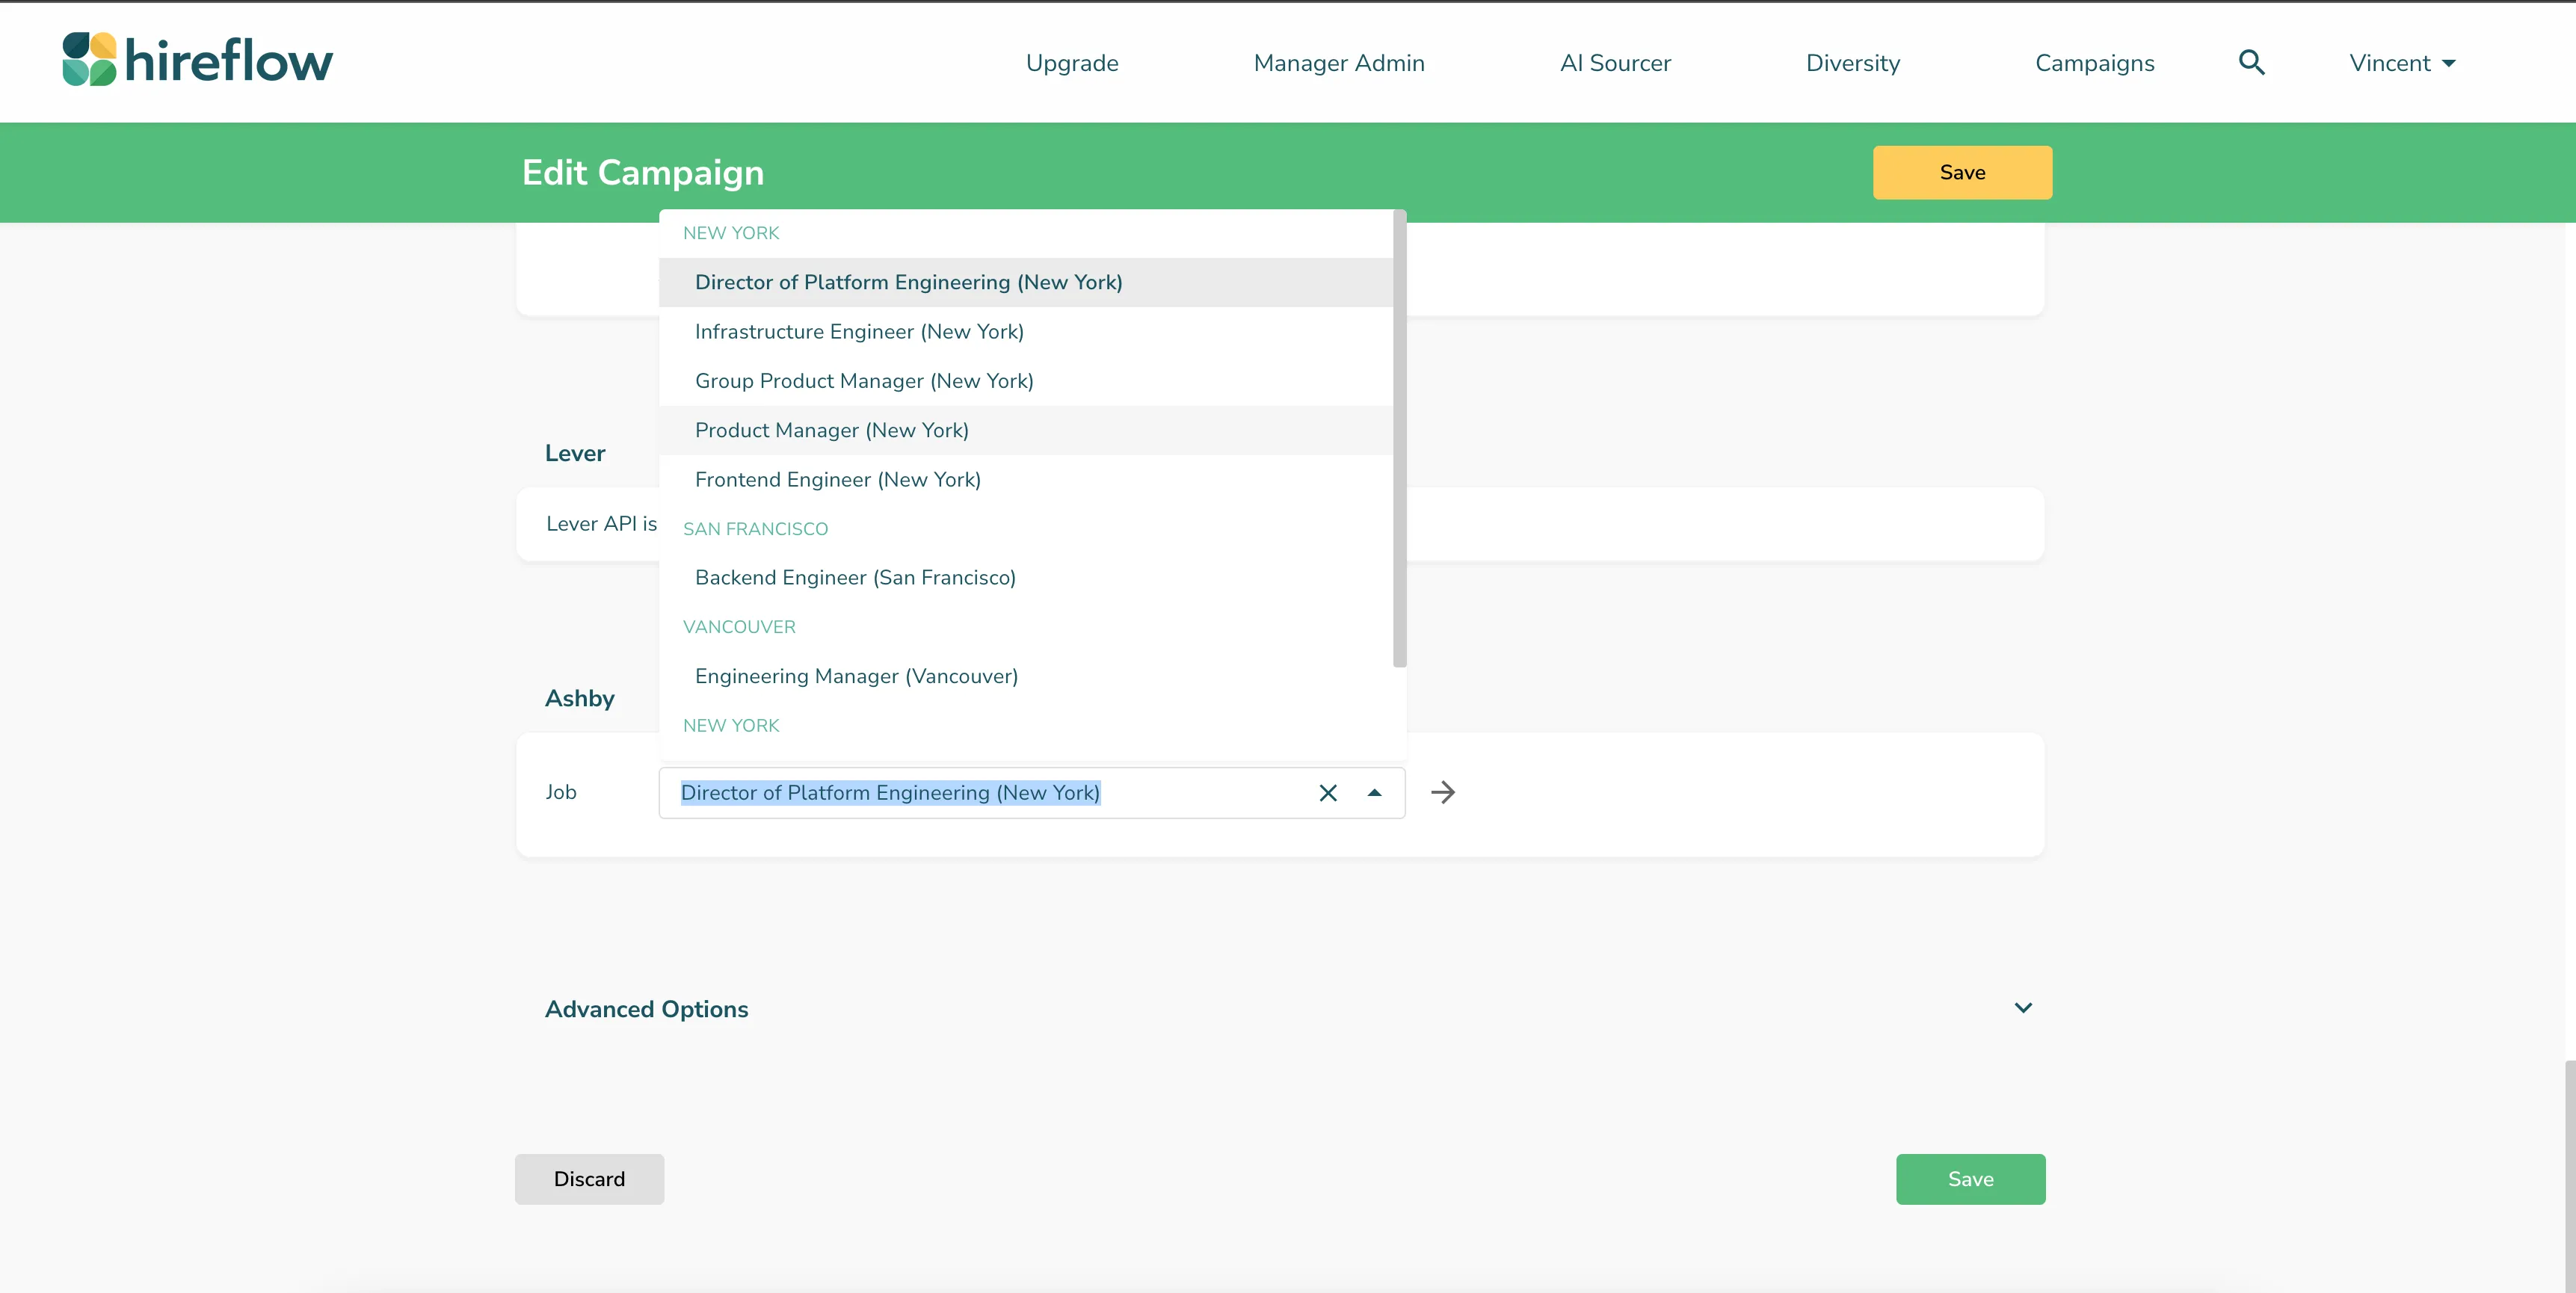The width and height of the screenshot is (2576, 1293).
Task: Click the green Save button at bottom
Action: [x=1970, y=1179]
